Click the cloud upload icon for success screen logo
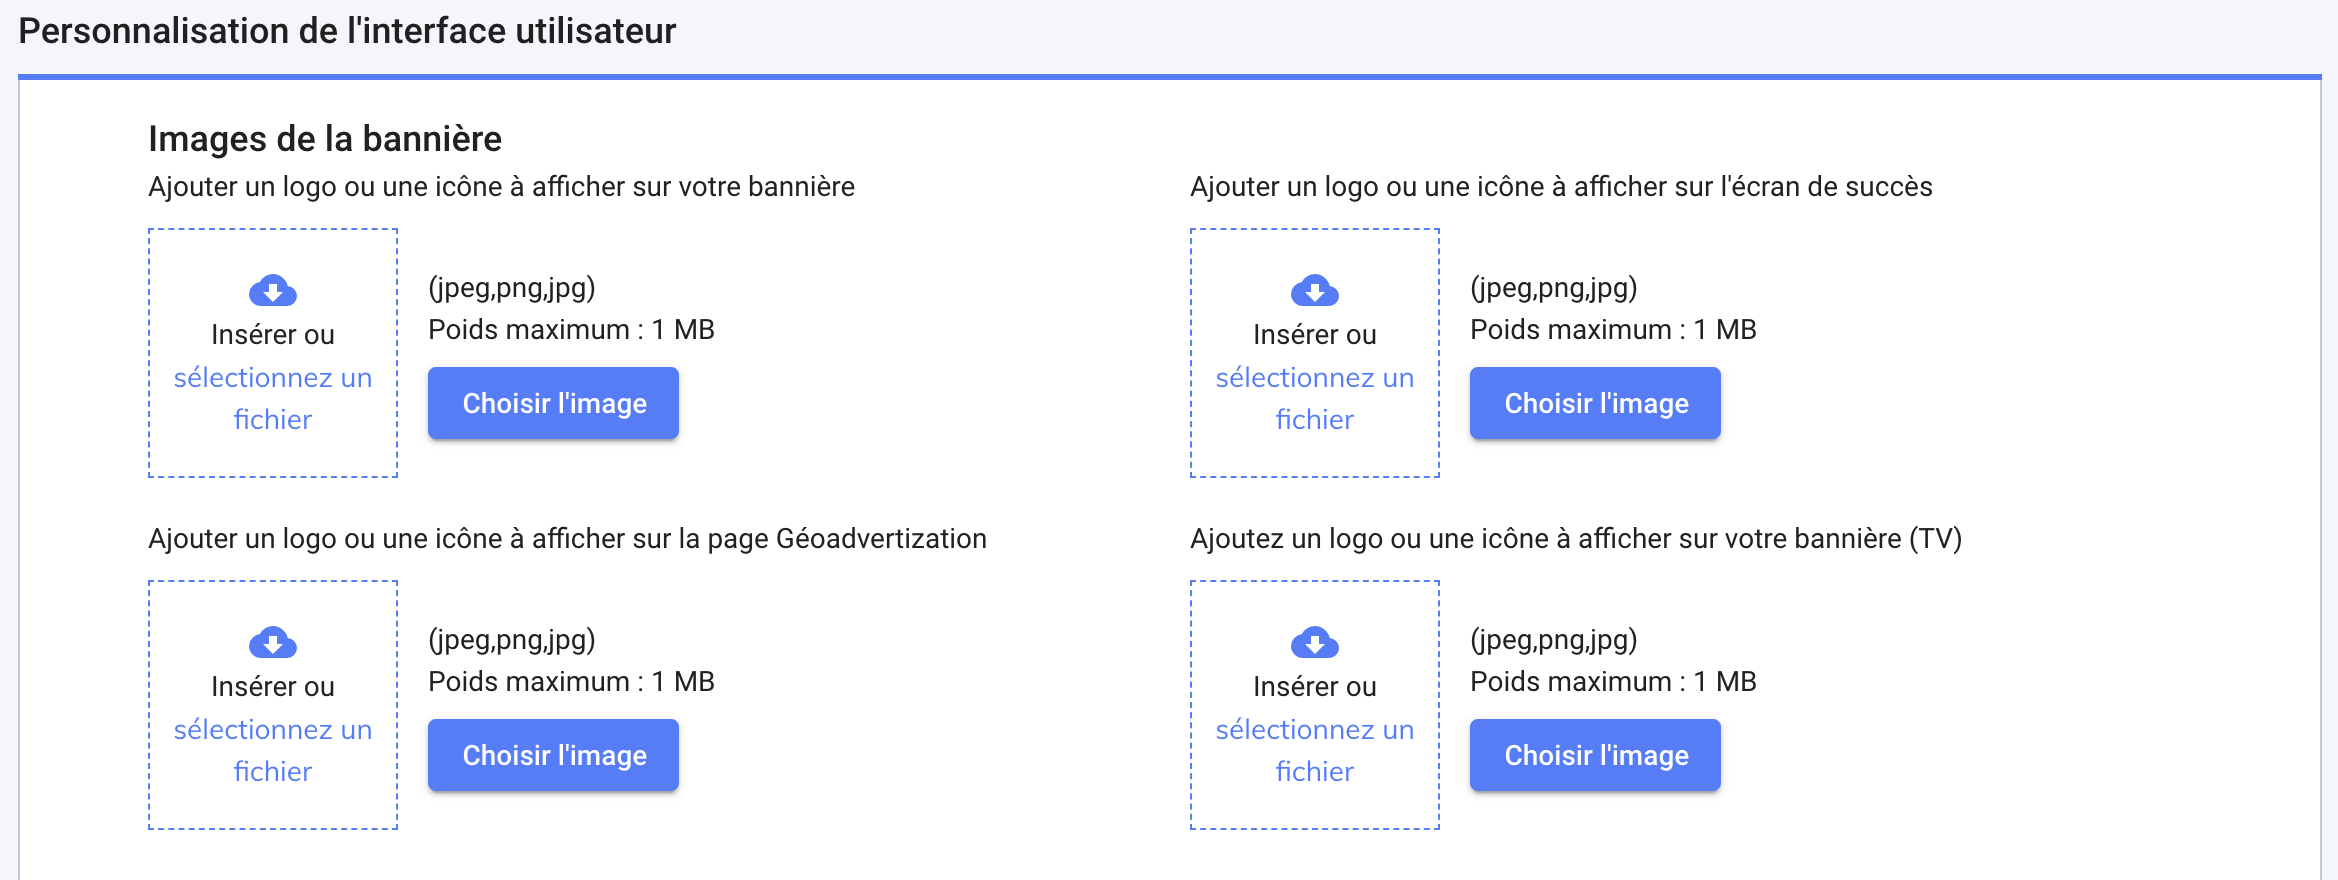The width and height of the screenshot is (2338, 880). coord(1314,291)
